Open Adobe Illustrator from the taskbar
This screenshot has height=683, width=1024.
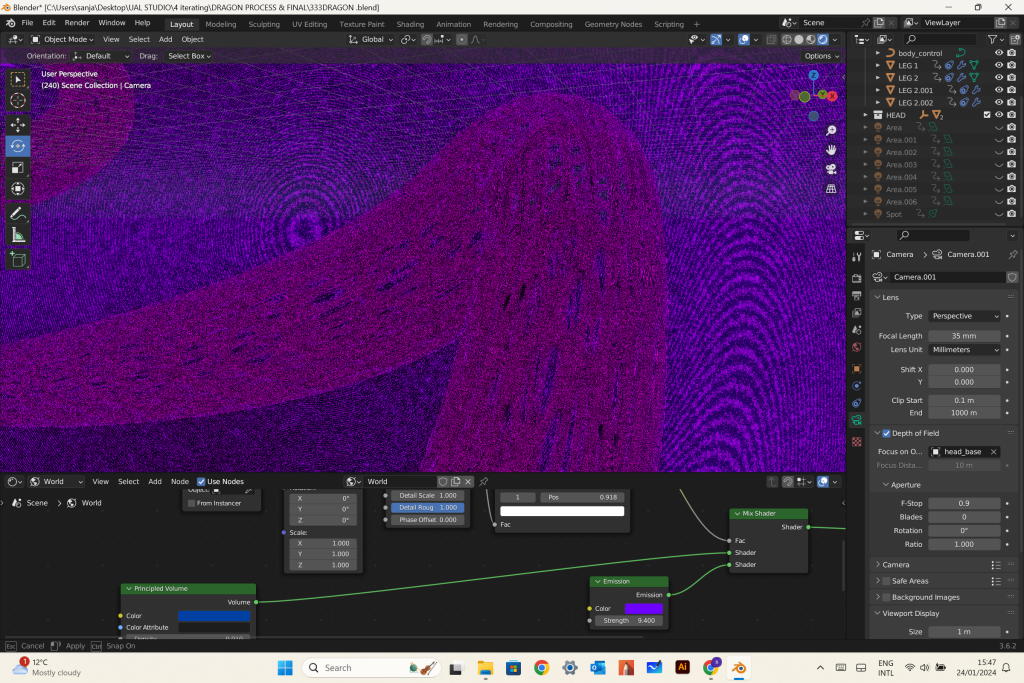coord(682,667)
